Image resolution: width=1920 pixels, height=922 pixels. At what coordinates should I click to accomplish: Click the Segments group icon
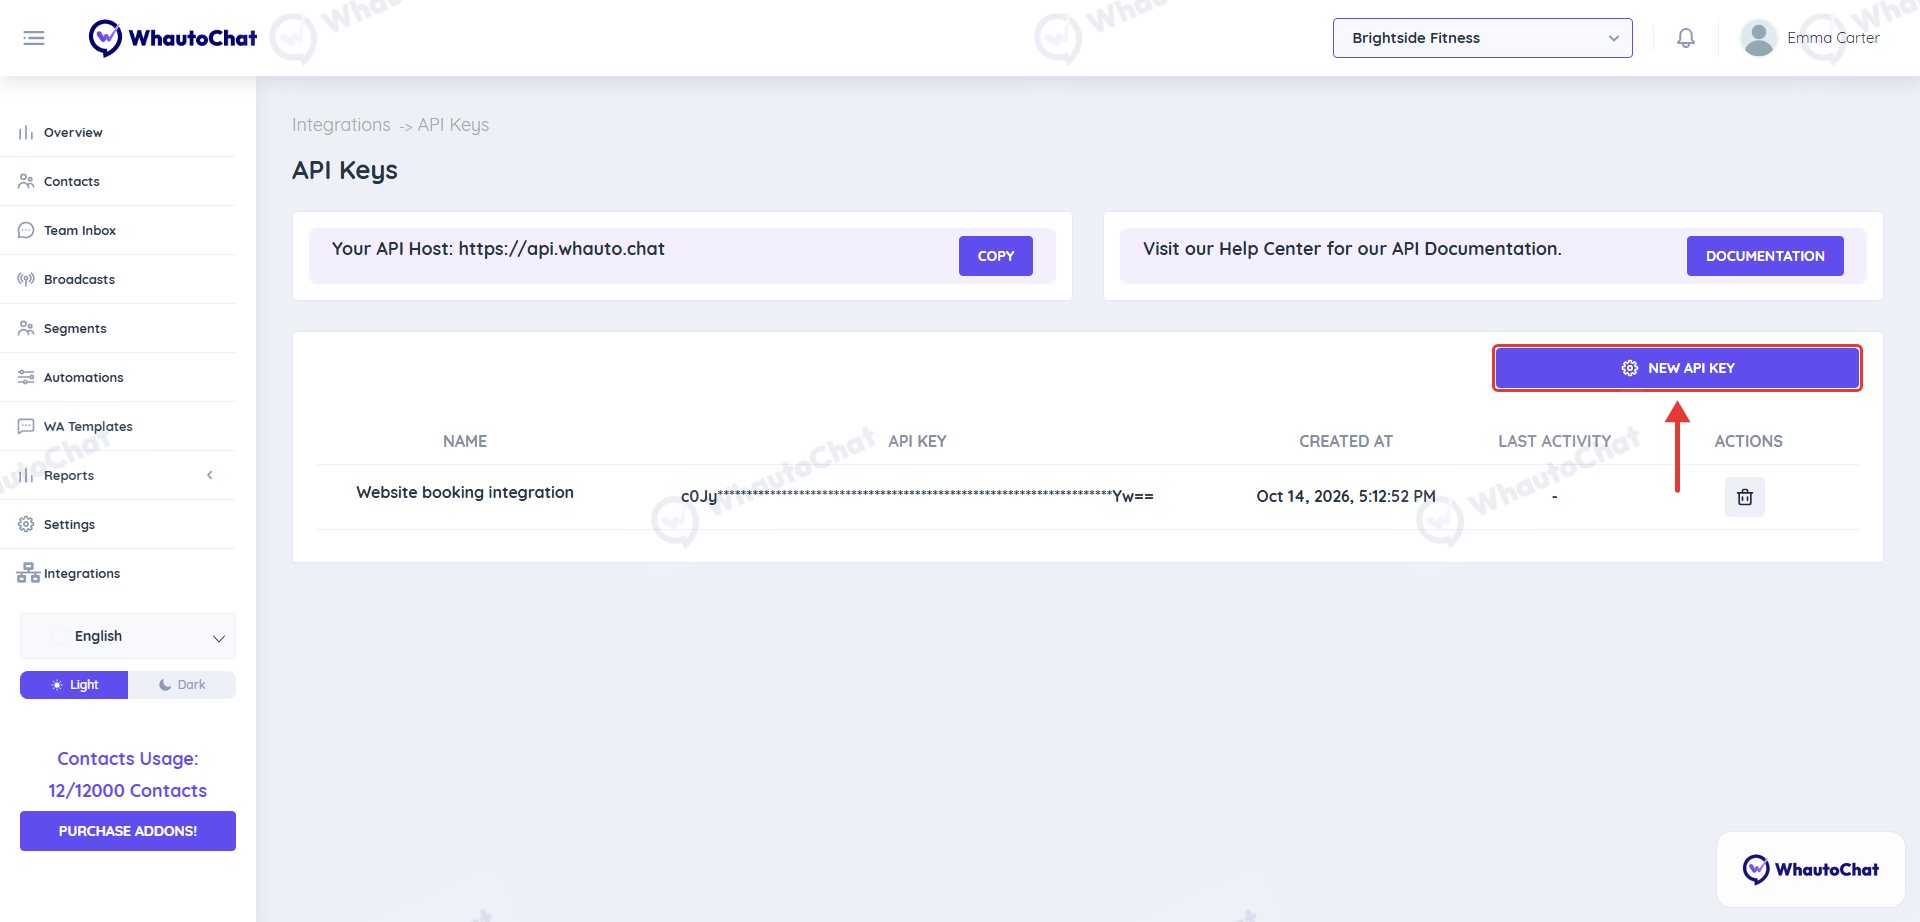click(x=26, y=329)
